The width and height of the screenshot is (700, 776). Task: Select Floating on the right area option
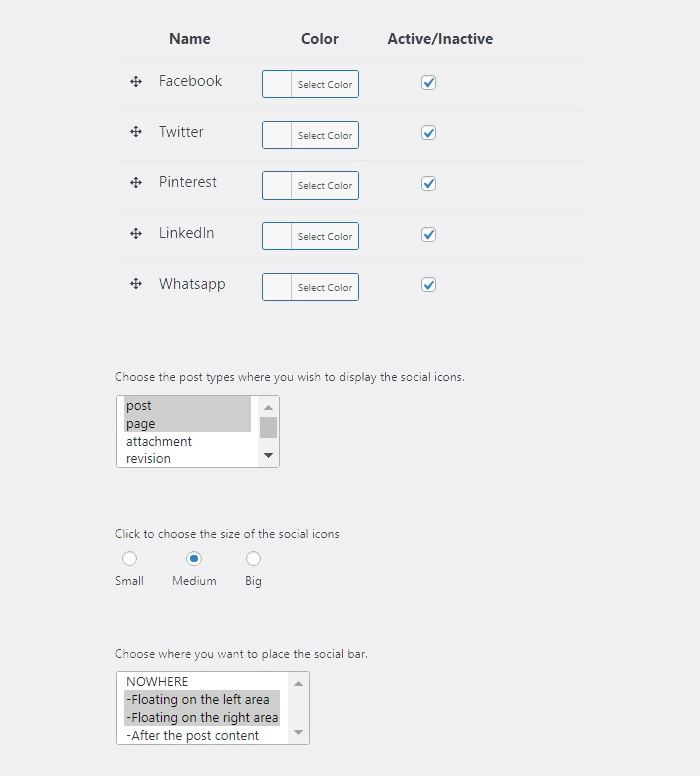(202, 718)
